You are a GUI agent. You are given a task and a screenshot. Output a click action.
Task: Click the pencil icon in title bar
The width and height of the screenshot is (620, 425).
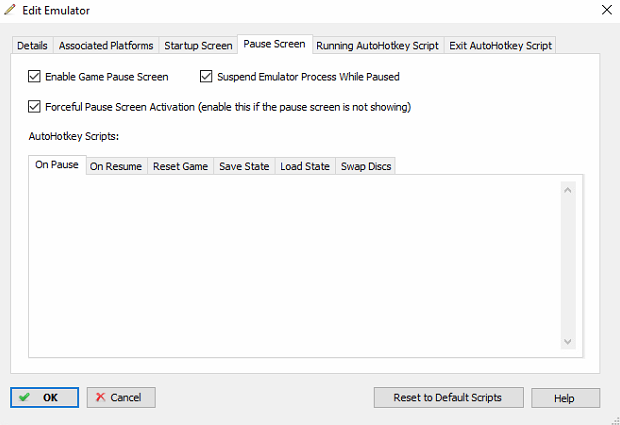(10, 10)
